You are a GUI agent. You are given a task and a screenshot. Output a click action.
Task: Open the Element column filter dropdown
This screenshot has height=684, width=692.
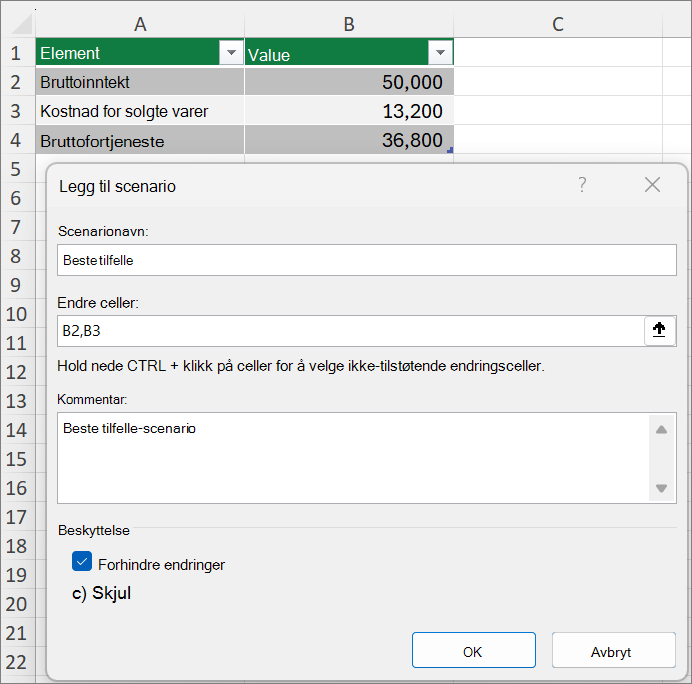[231, 53]
